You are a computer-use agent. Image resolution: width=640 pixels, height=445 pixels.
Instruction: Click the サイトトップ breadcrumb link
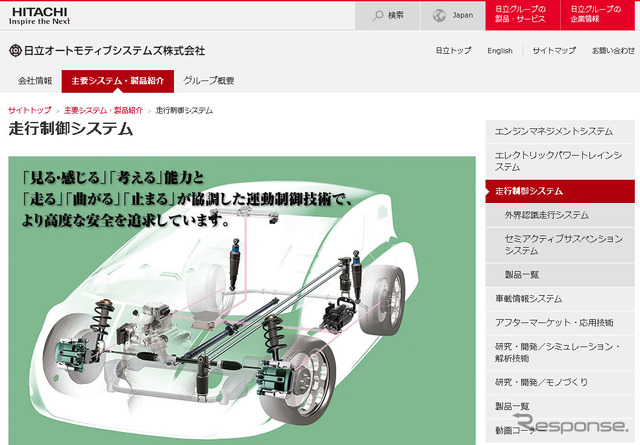(x=30, y=110)
